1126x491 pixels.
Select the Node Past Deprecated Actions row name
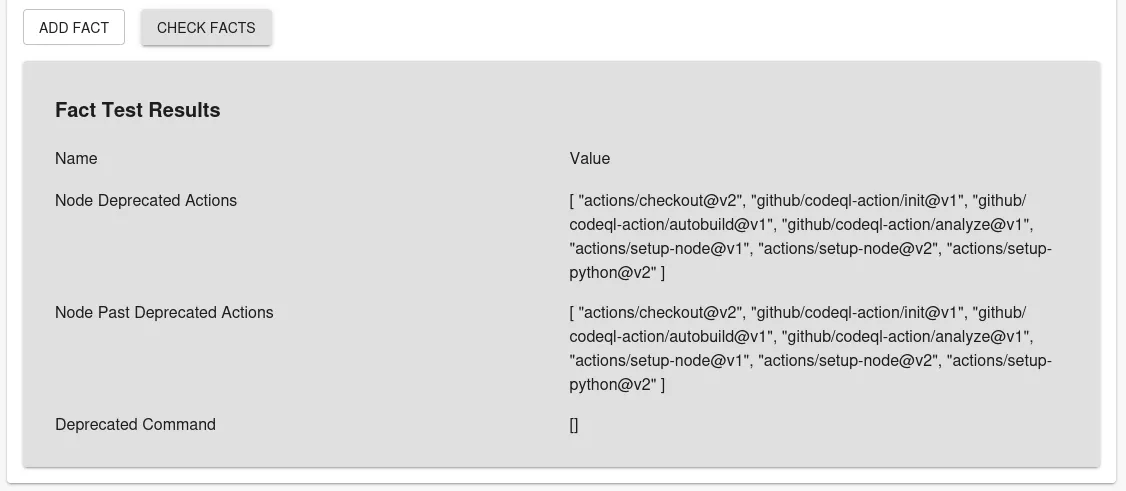(164, 312)
